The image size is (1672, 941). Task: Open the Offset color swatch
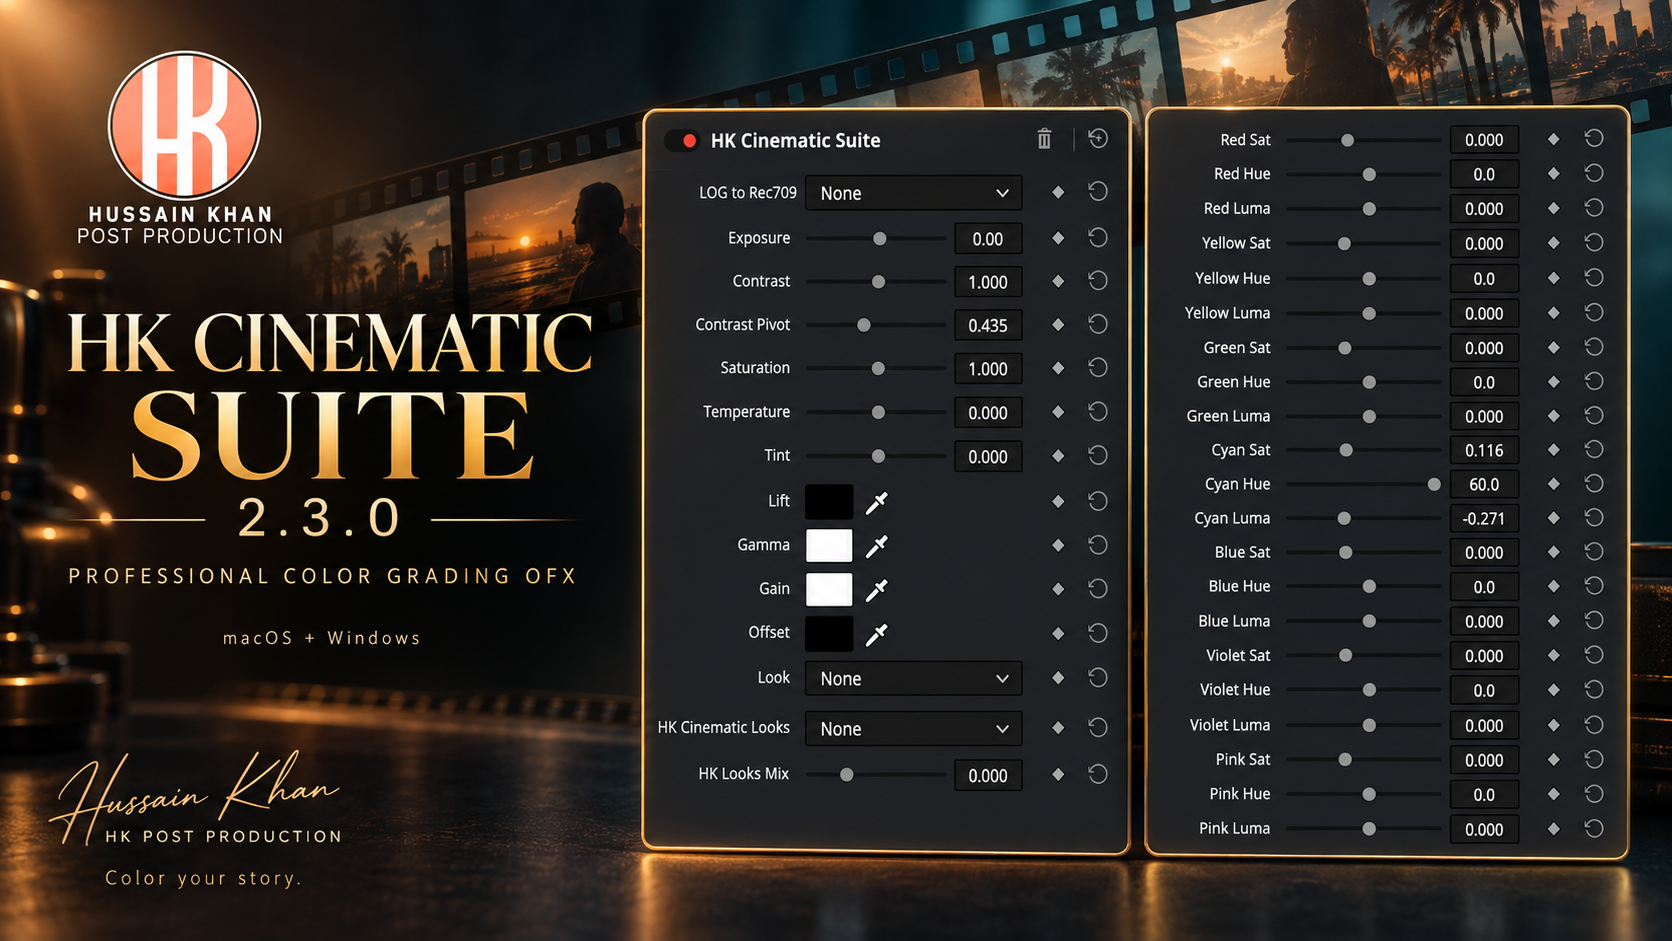829,634
